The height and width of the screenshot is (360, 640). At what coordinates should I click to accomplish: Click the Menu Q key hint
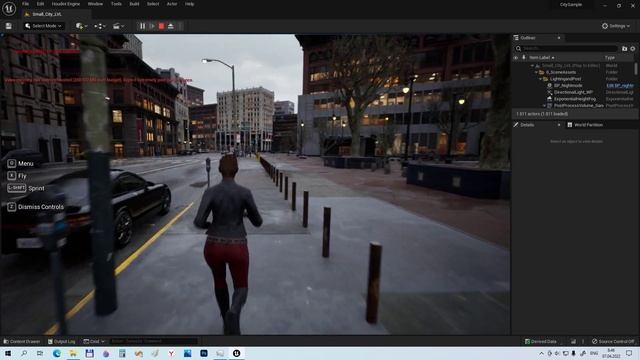pos(20,163)
